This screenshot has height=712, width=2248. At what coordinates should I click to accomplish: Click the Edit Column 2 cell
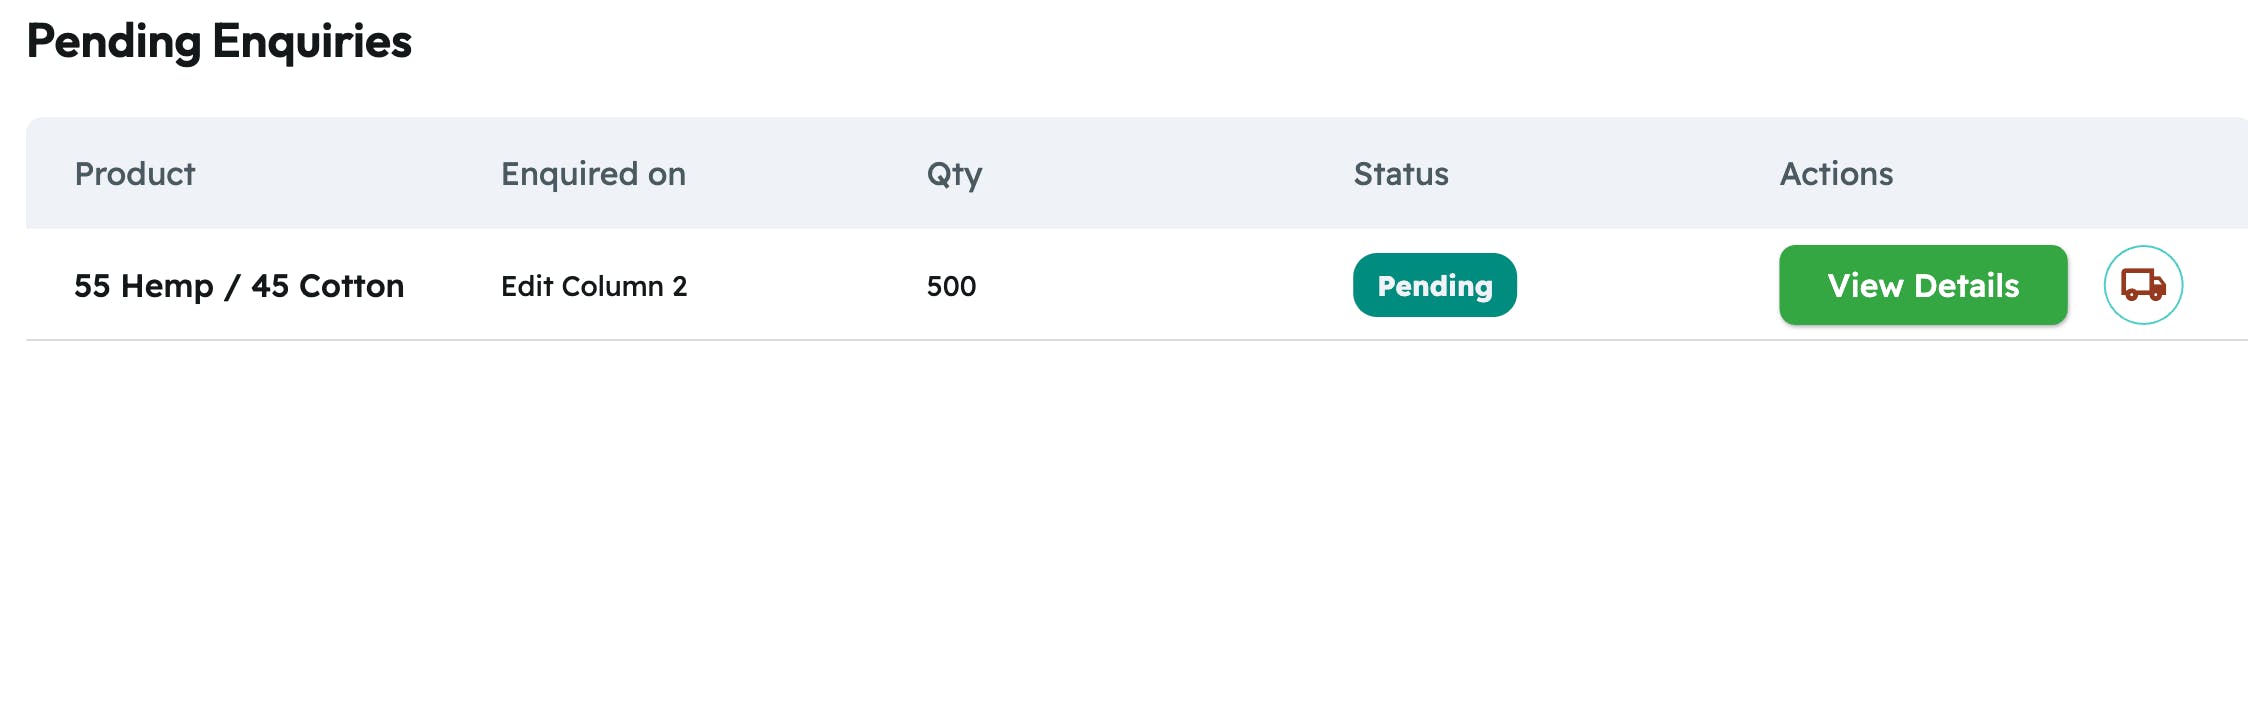(593, 286)
